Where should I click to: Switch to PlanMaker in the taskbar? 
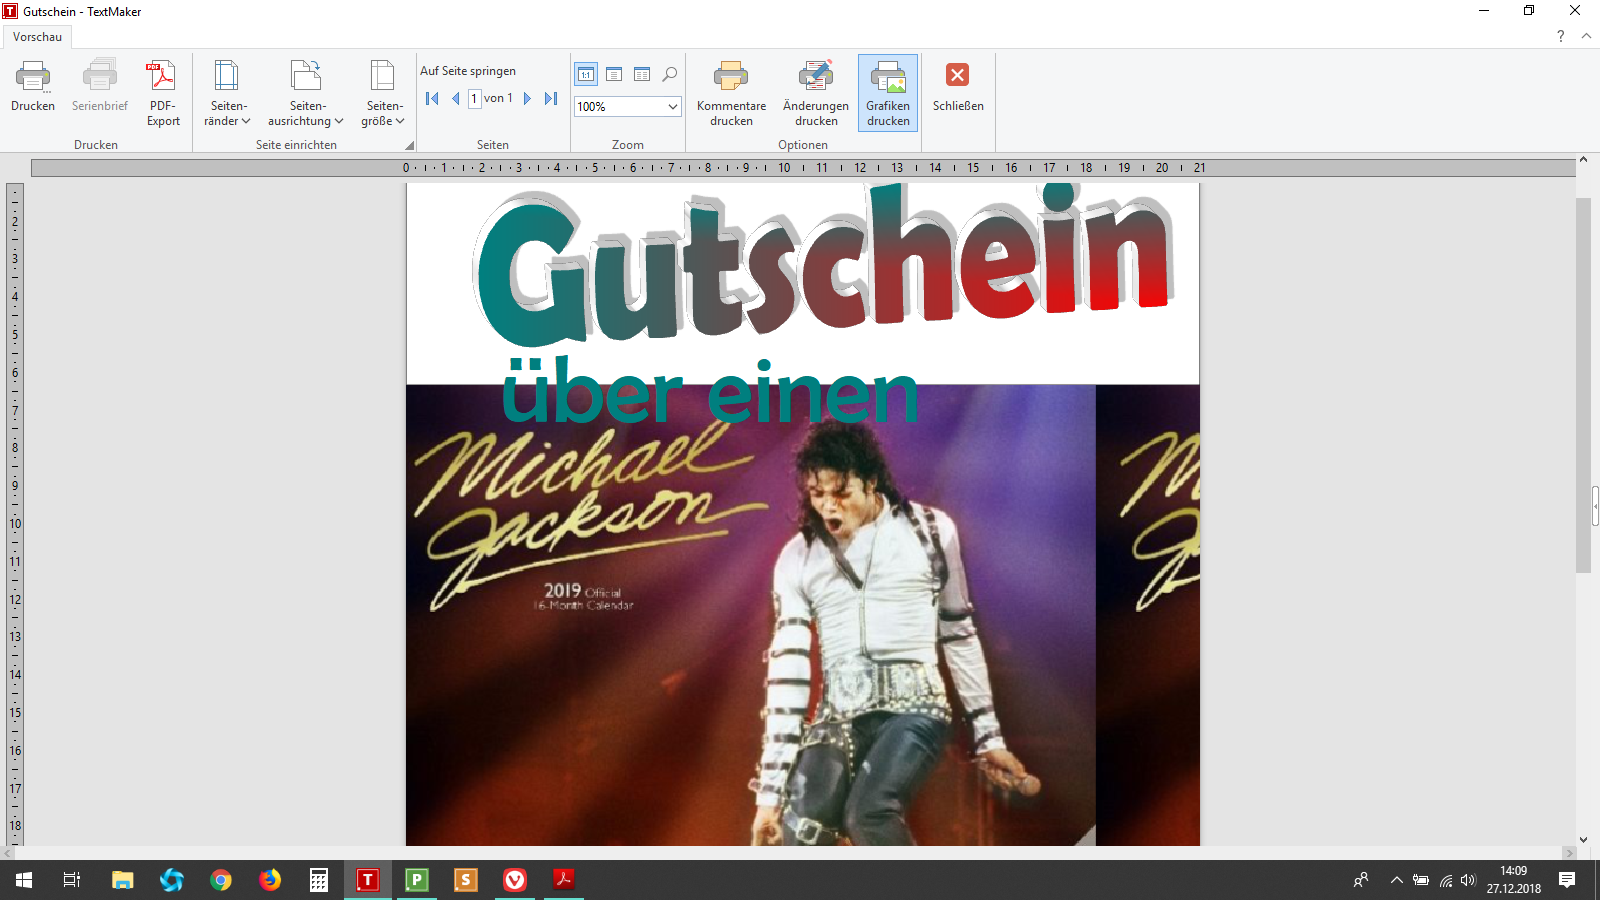(417, 880)
